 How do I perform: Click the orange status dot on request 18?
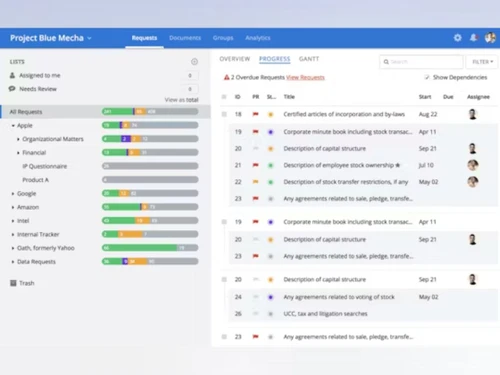point(271,114)
